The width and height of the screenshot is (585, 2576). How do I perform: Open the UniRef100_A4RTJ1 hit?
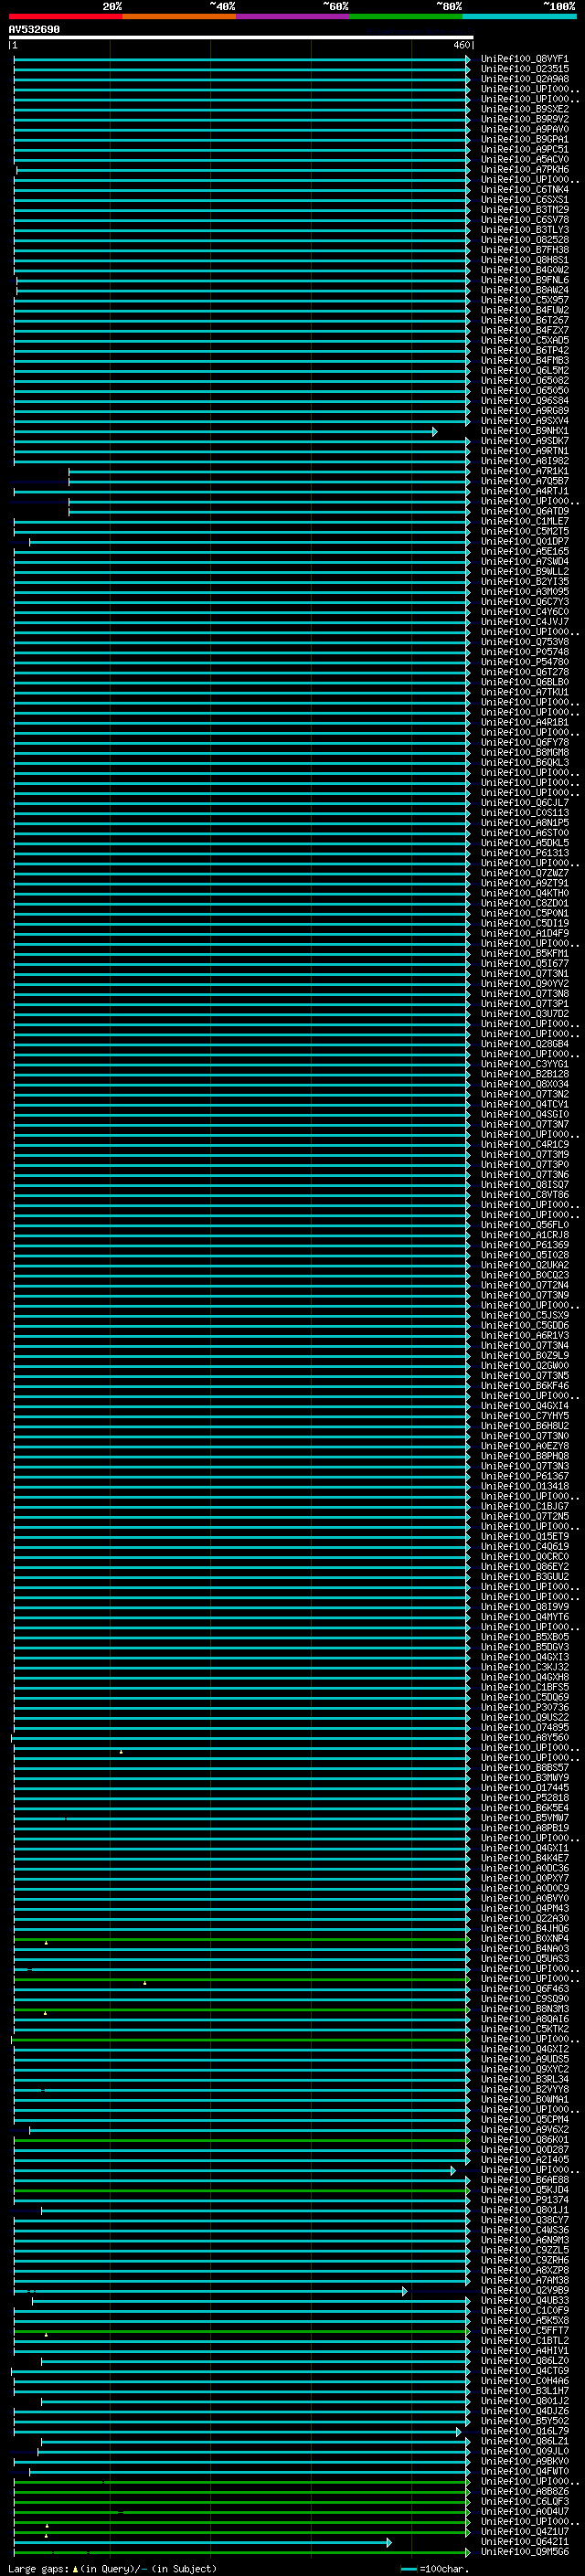tap(524, 491)
